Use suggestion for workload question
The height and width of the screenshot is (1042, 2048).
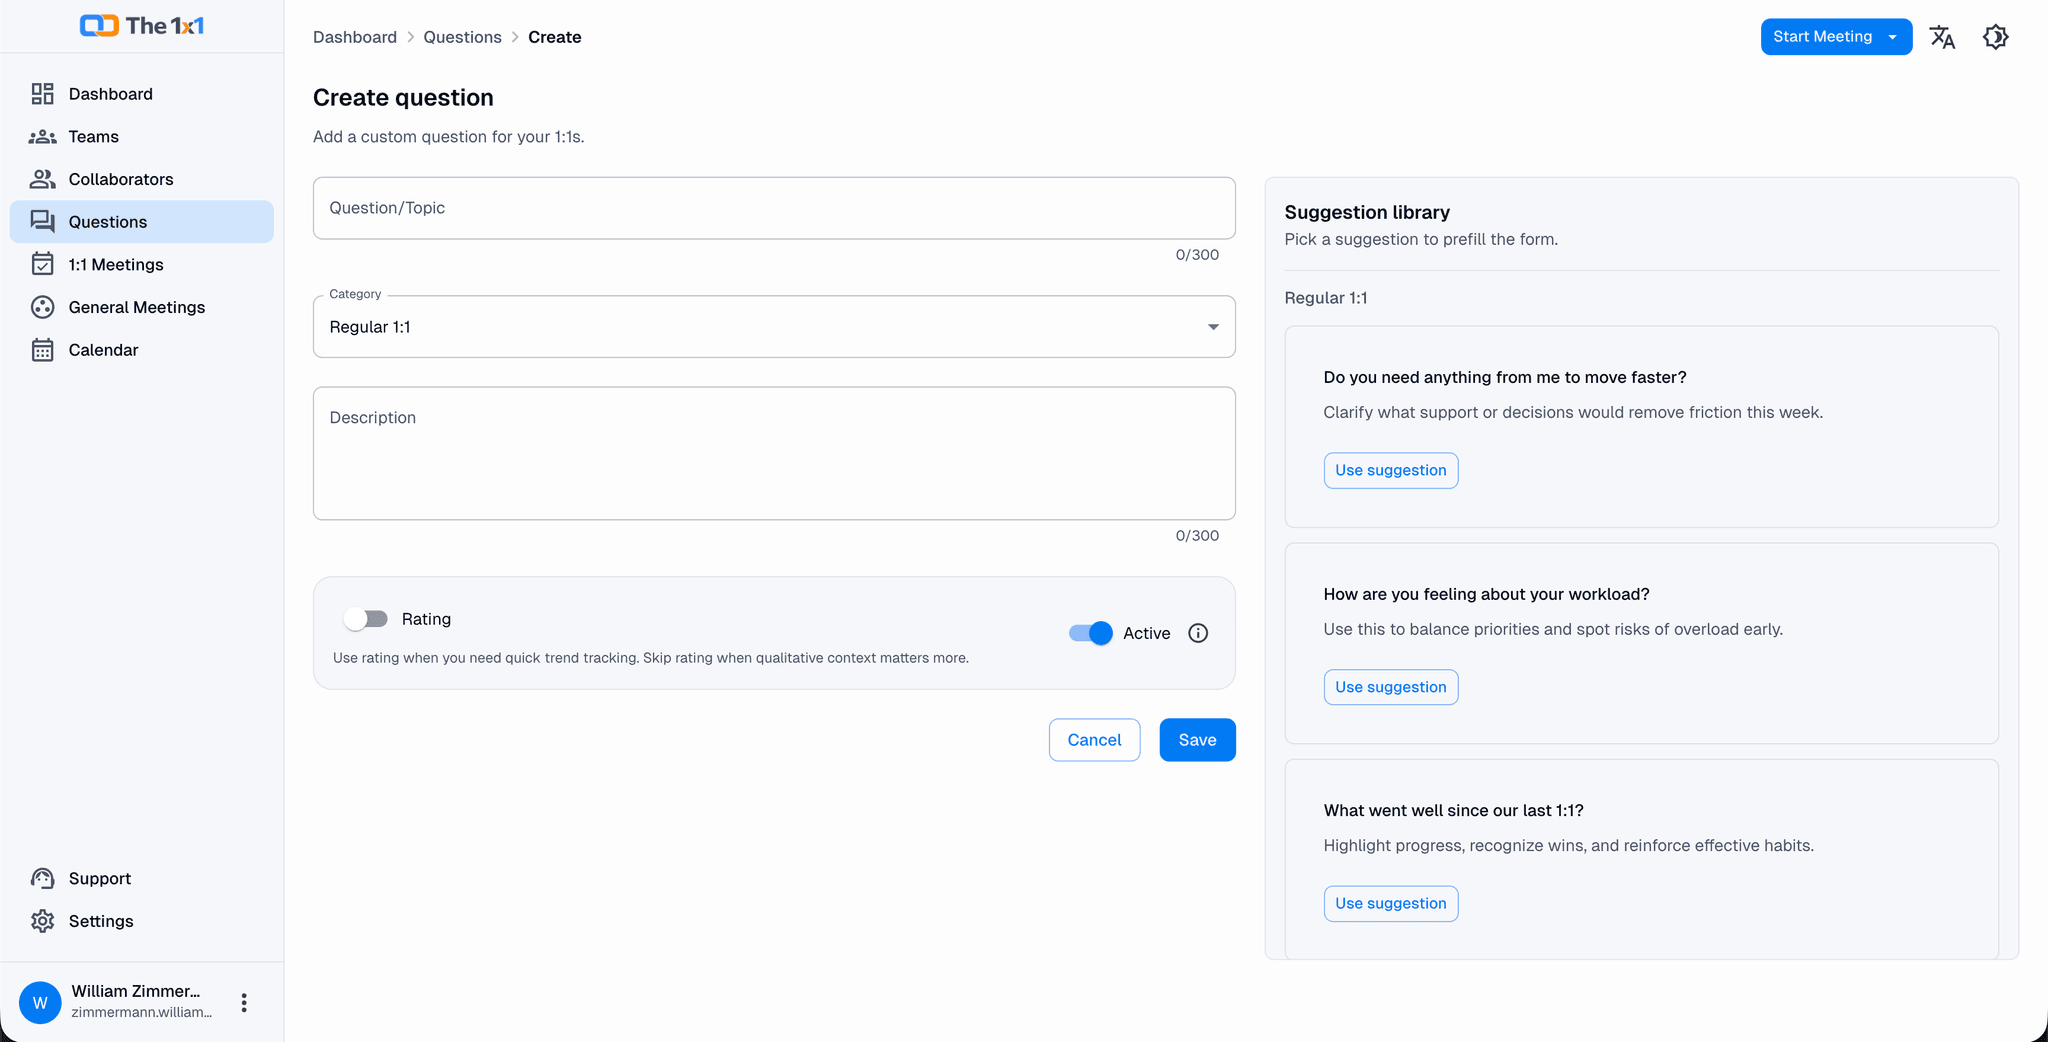1390,687
